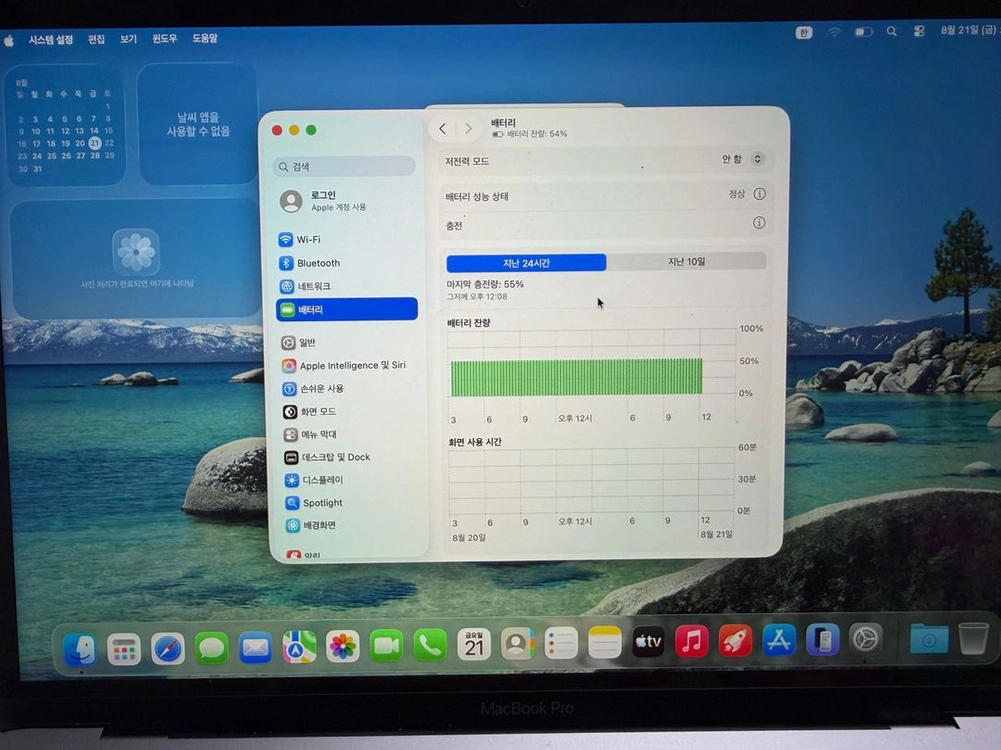1001x750 pixels.
Task: Open Calendar app in the Dock
Action: point(474,644)
